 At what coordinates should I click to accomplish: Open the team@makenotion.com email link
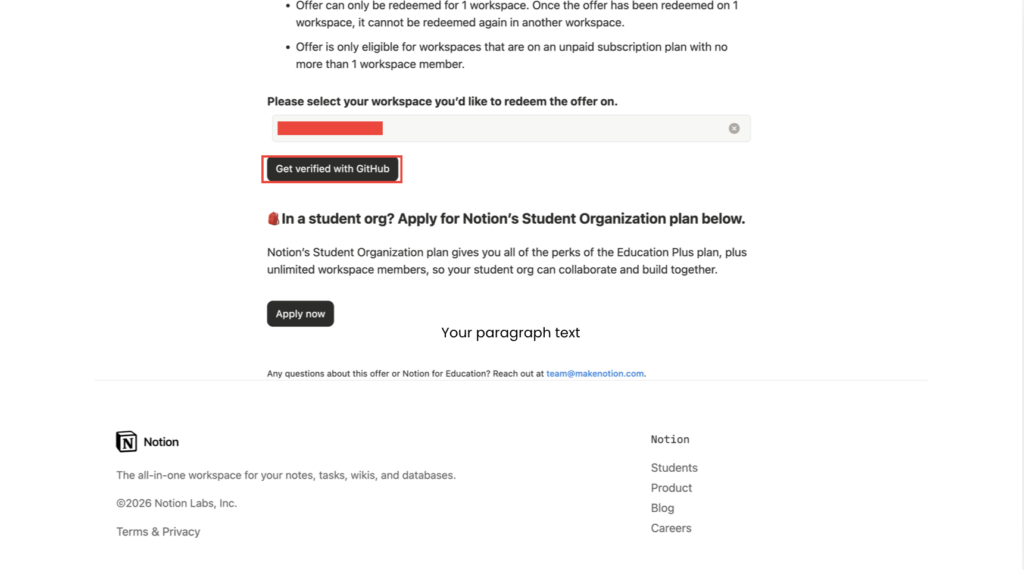(x=595, y=374)
